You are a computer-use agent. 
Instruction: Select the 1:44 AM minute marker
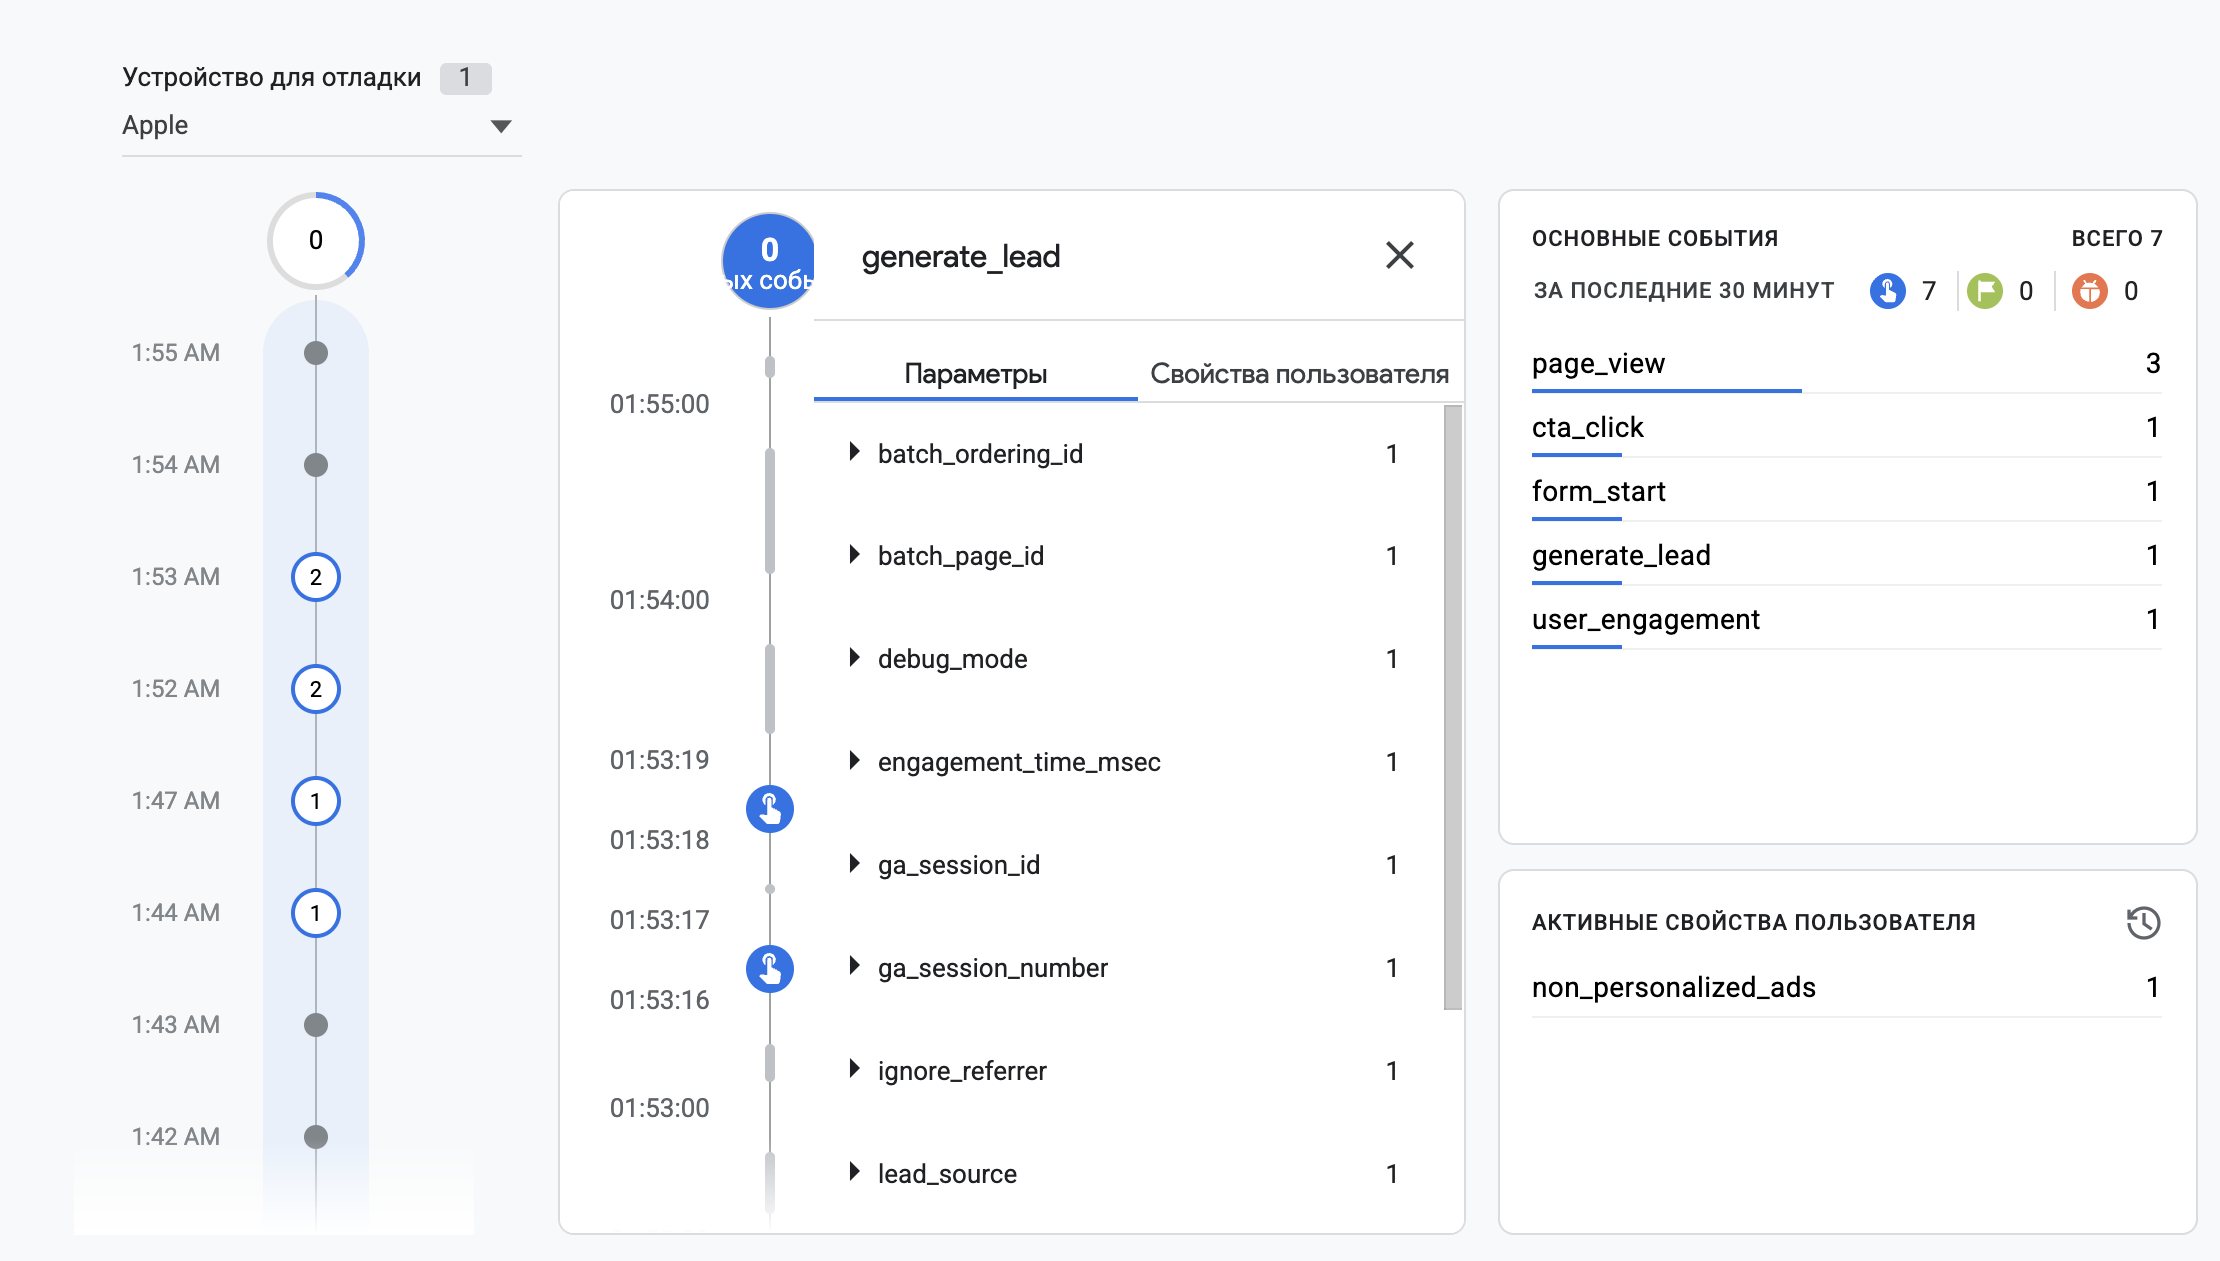point(316,913)
